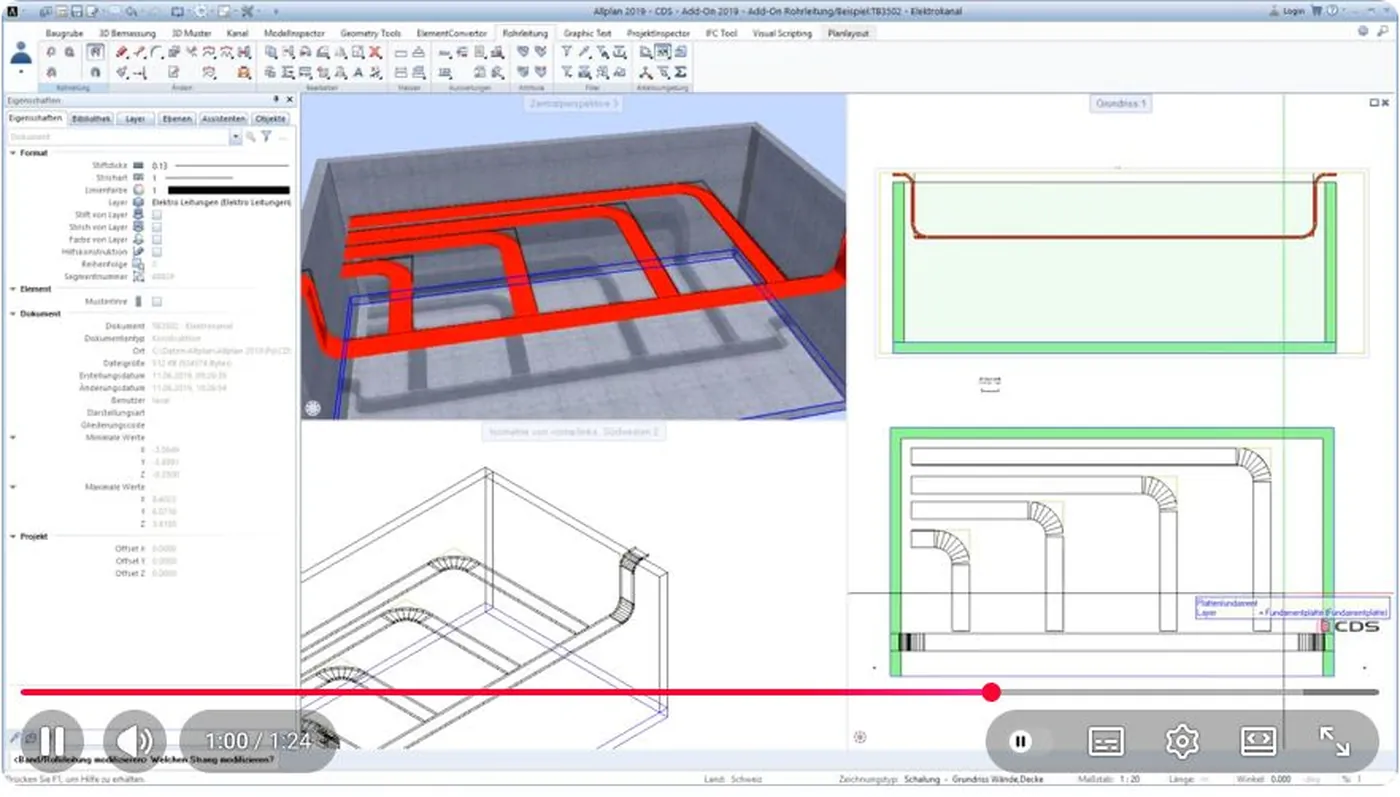Click the letter A text icon in Bearbeiten
This screenshot has height=797, width=1400.
coord(358,72)
